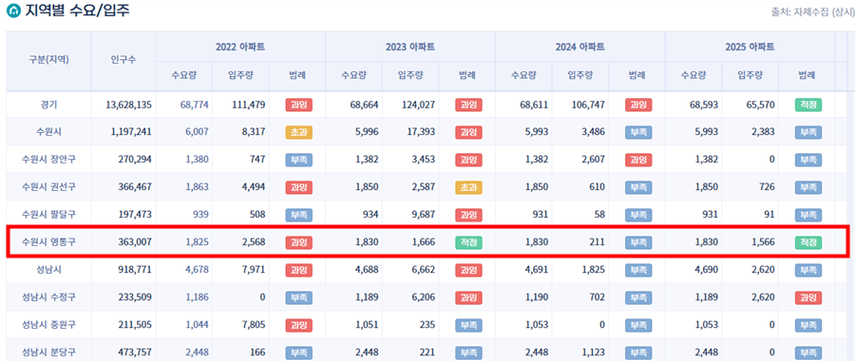Click 입주량 header under 2023 아파트
856x364 pixels.
(411, 76)
